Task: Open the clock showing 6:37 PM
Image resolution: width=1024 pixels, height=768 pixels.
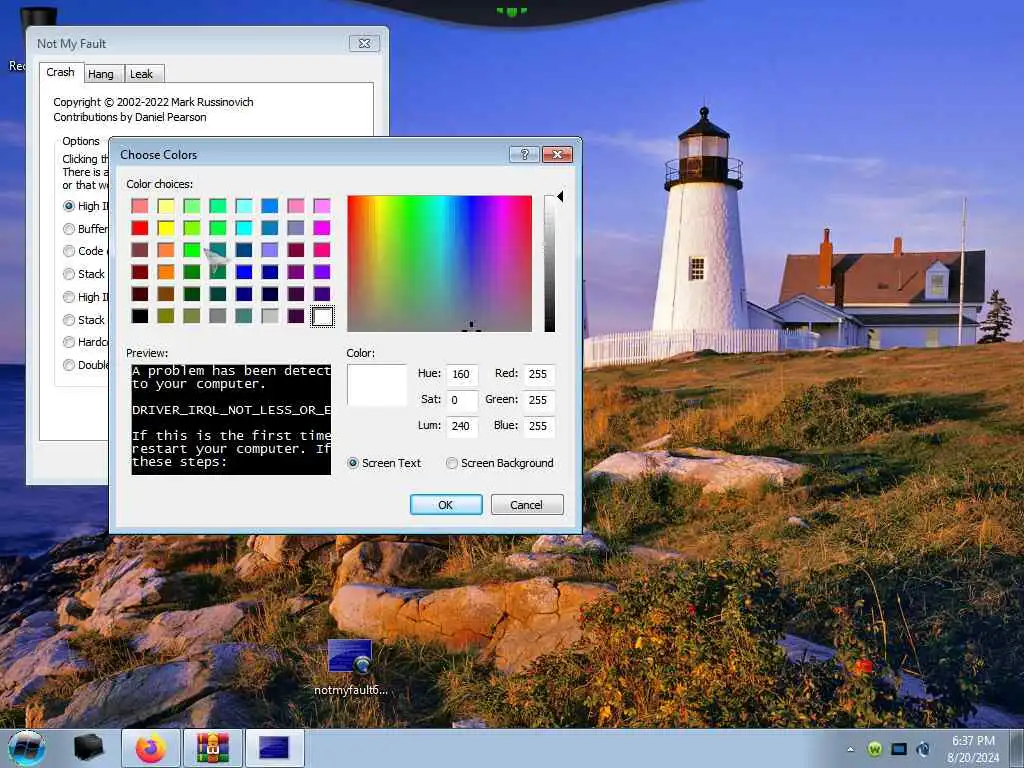Action: [x=973, y=749]
